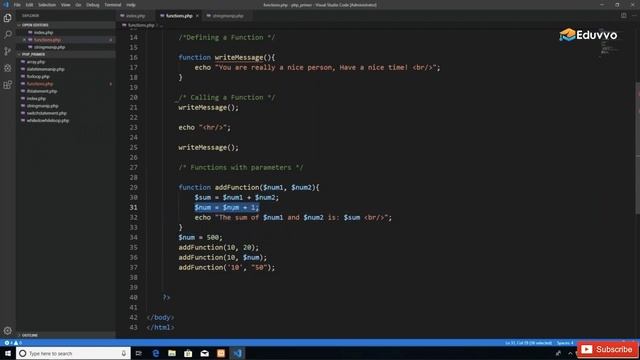Click the editor vertical scrollbar
This screenshot has height=360, width=640.
(x=638, y=148)
